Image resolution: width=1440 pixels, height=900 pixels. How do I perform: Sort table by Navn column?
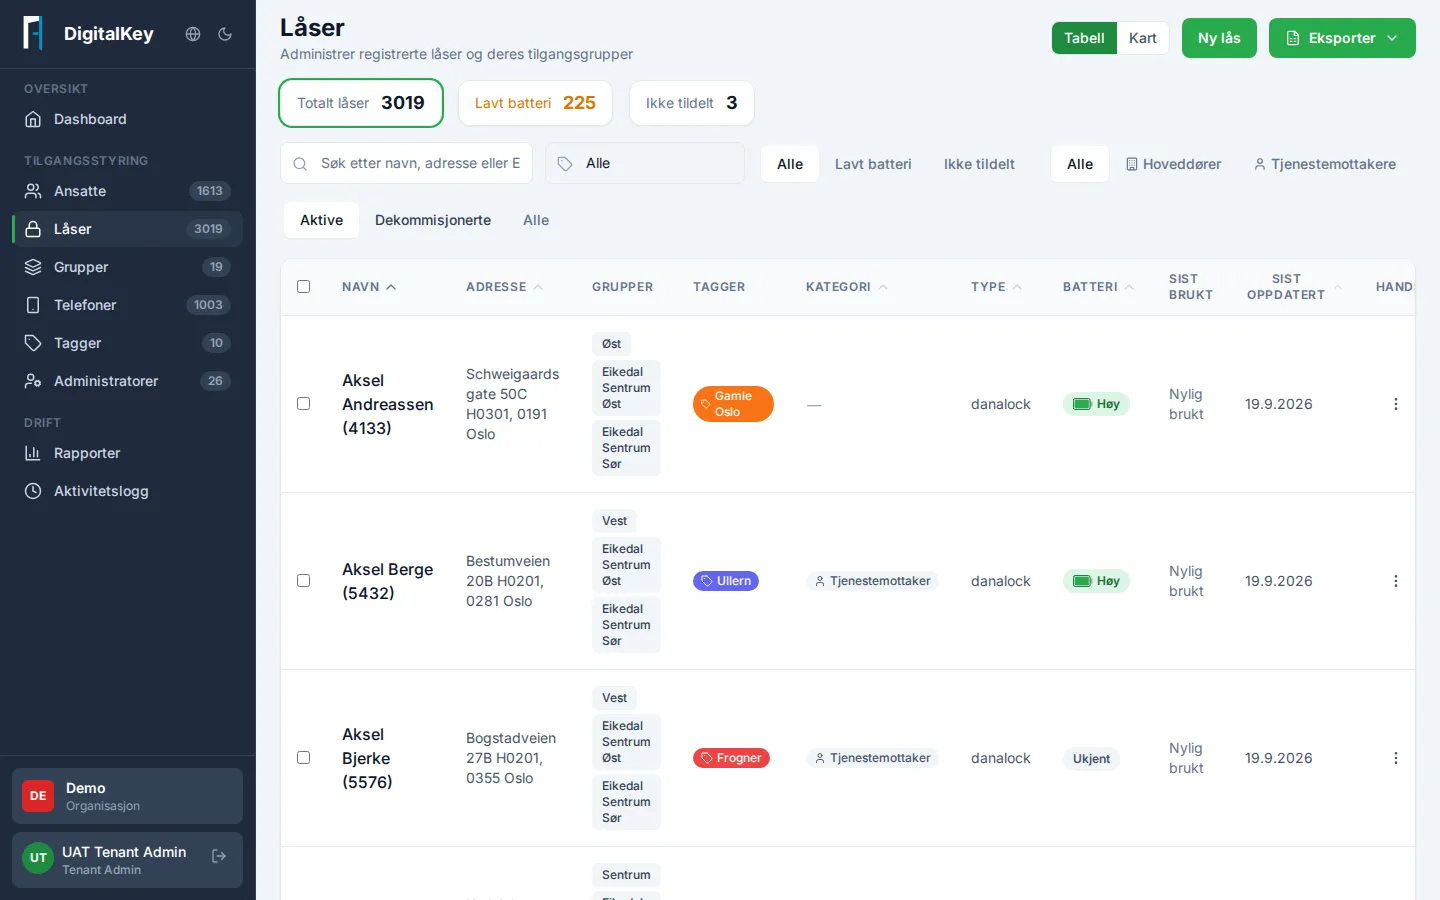pos(369,287)
